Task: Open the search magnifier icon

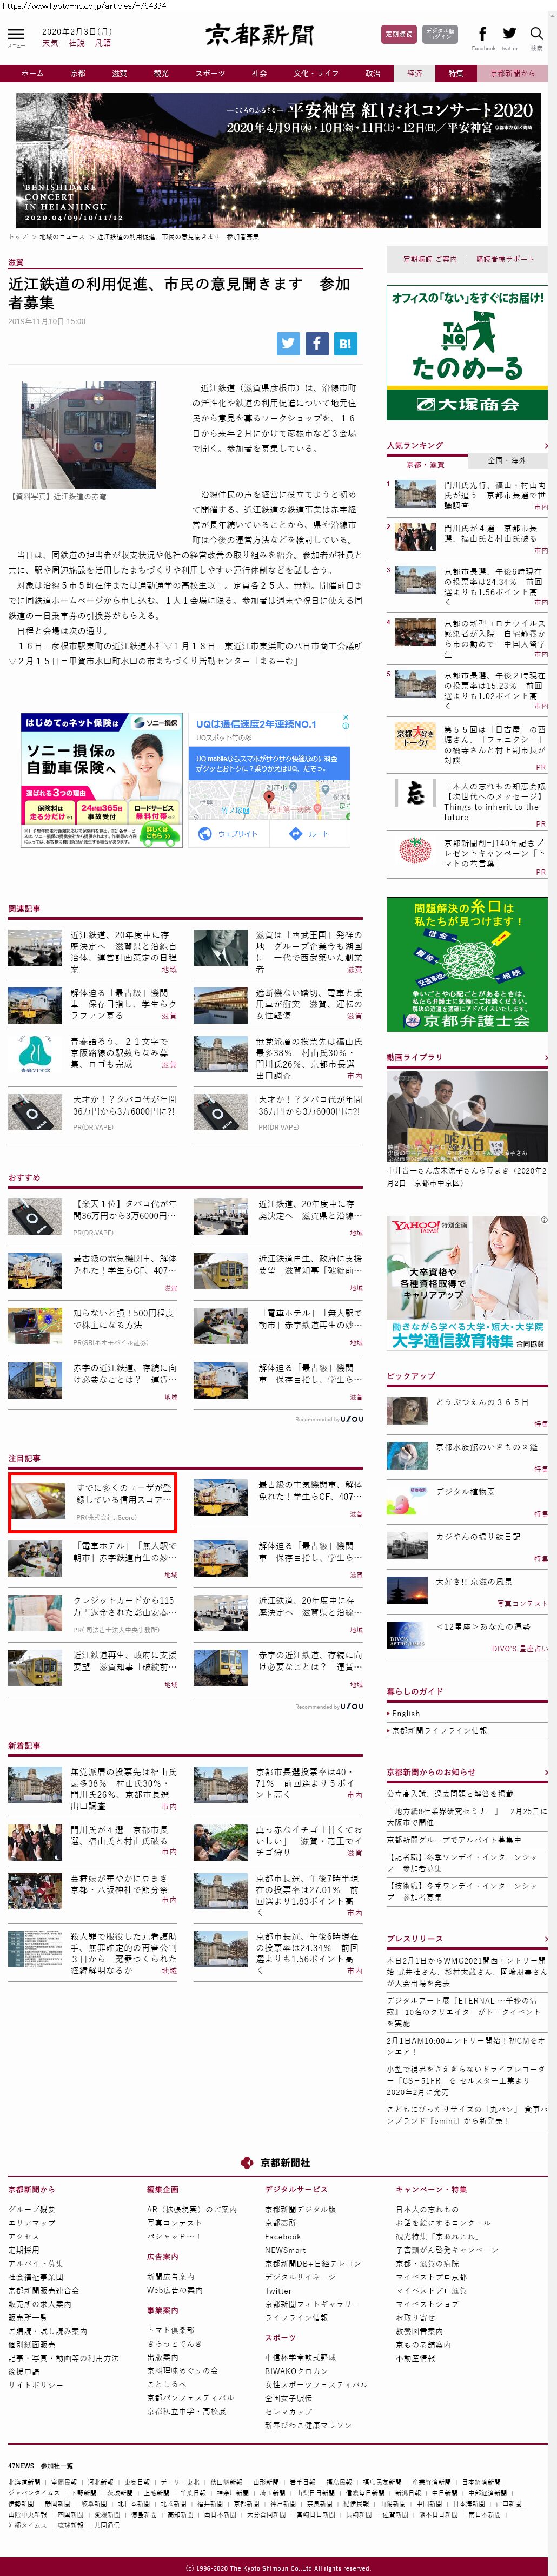Action: pos(537,34)
